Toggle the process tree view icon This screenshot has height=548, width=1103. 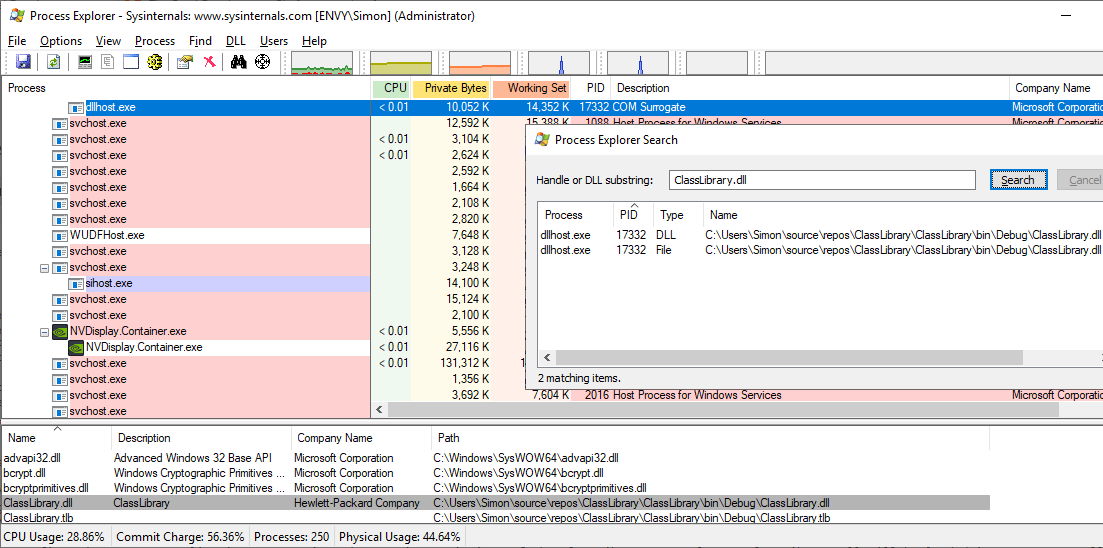pos(108,62)
